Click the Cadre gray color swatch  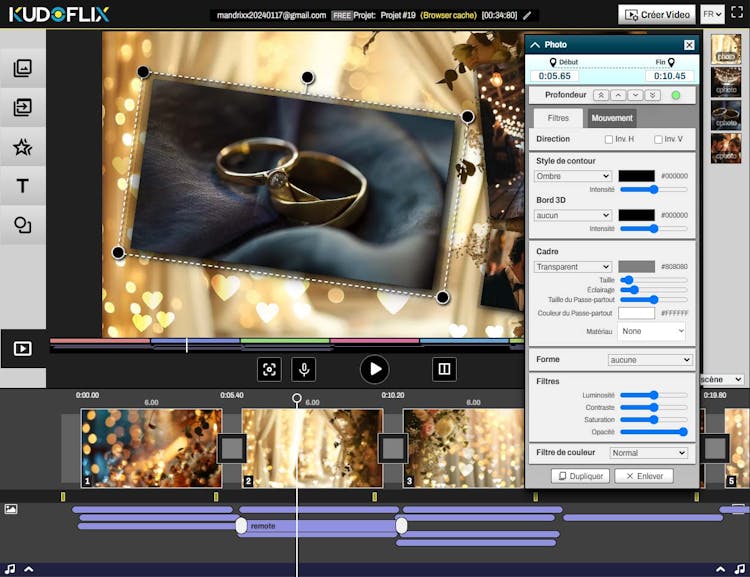coord(636,267)
